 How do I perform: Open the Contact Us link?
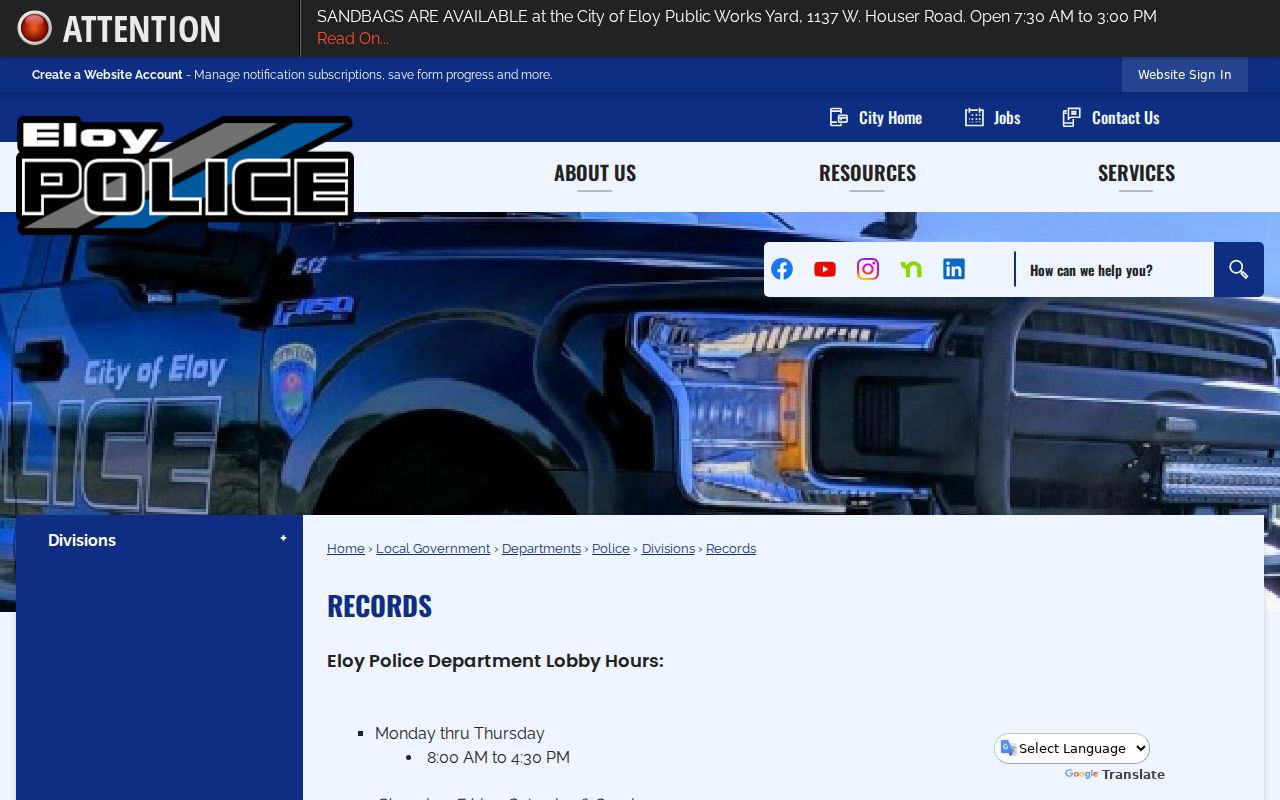tap(1110, 117)
